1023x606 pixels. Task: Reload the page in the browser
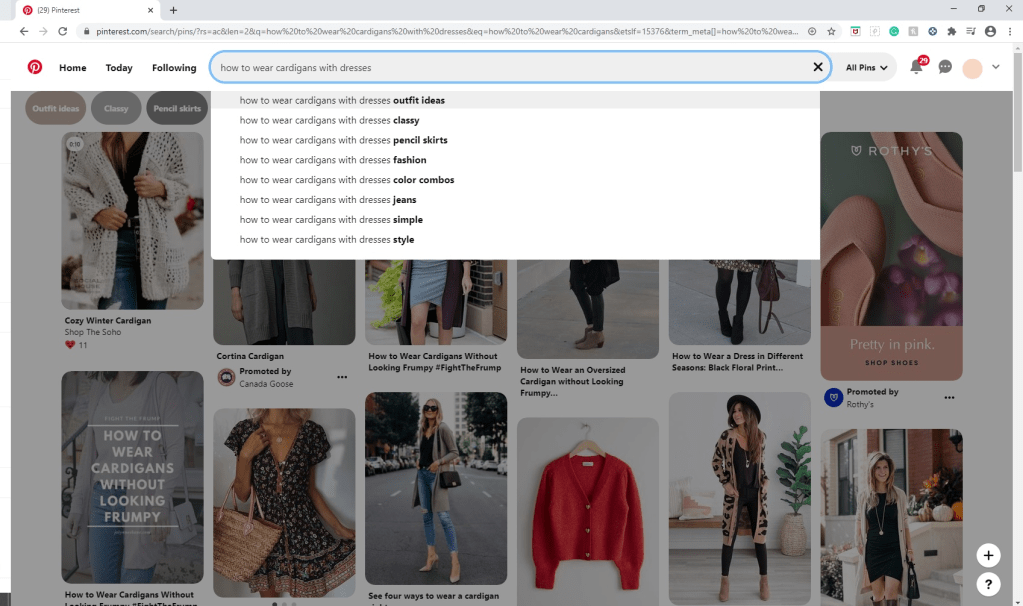coord(63,31)
